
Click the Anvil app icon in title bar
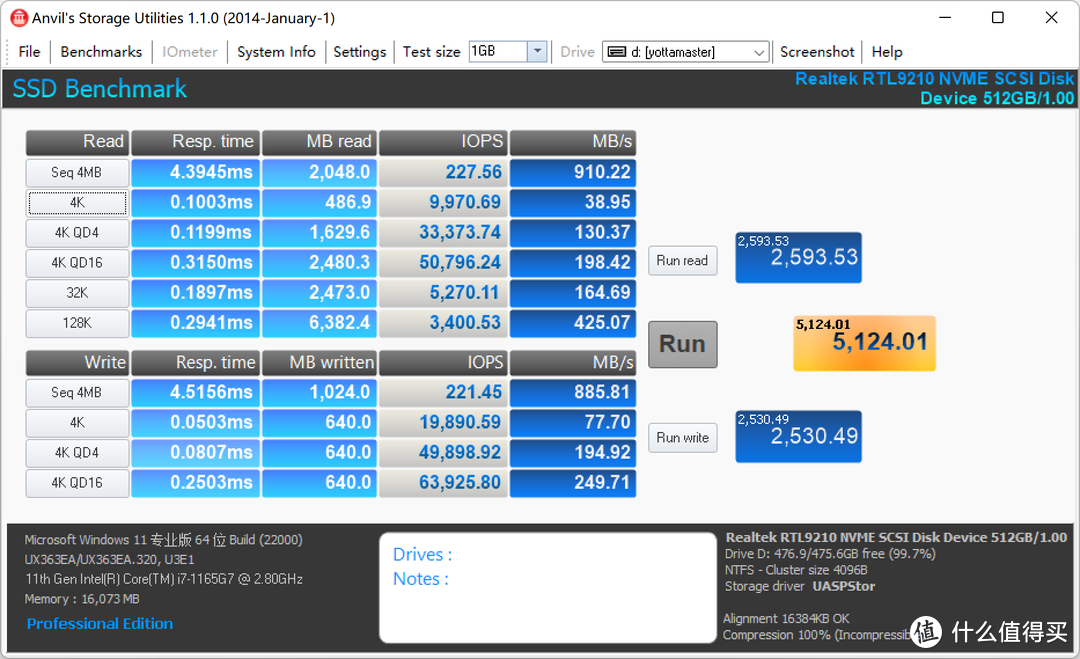[18, 18]
